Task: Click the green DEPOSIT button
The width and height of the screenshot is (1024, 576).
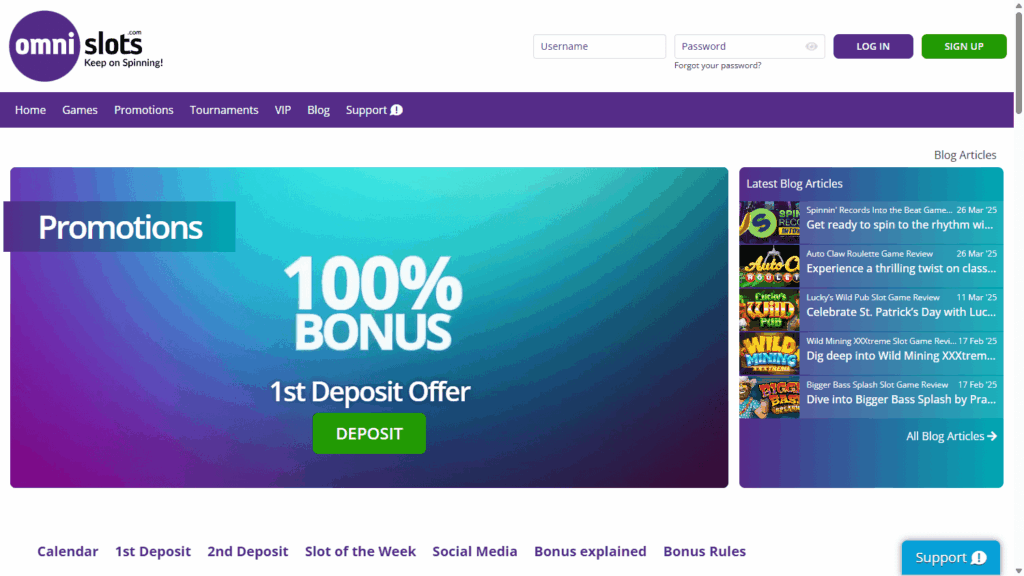Action: (369, 433)
